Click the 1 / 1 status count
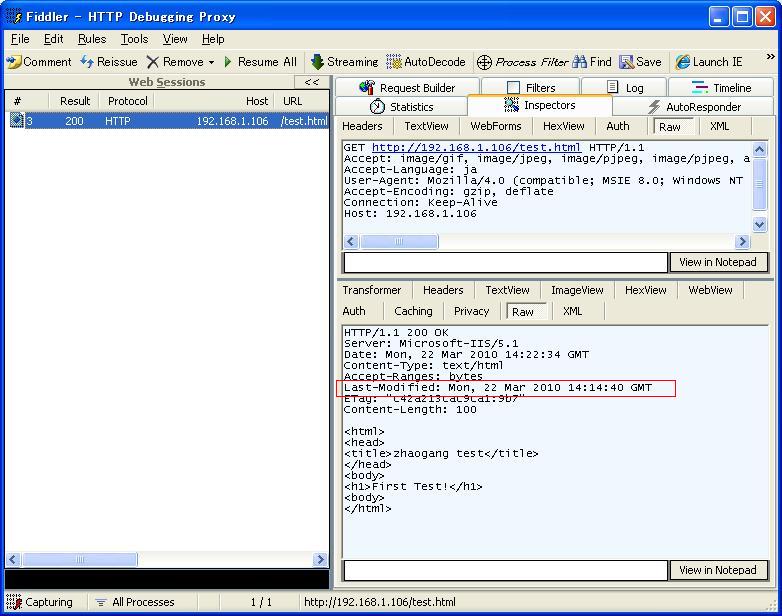 [x=261, y=603]
